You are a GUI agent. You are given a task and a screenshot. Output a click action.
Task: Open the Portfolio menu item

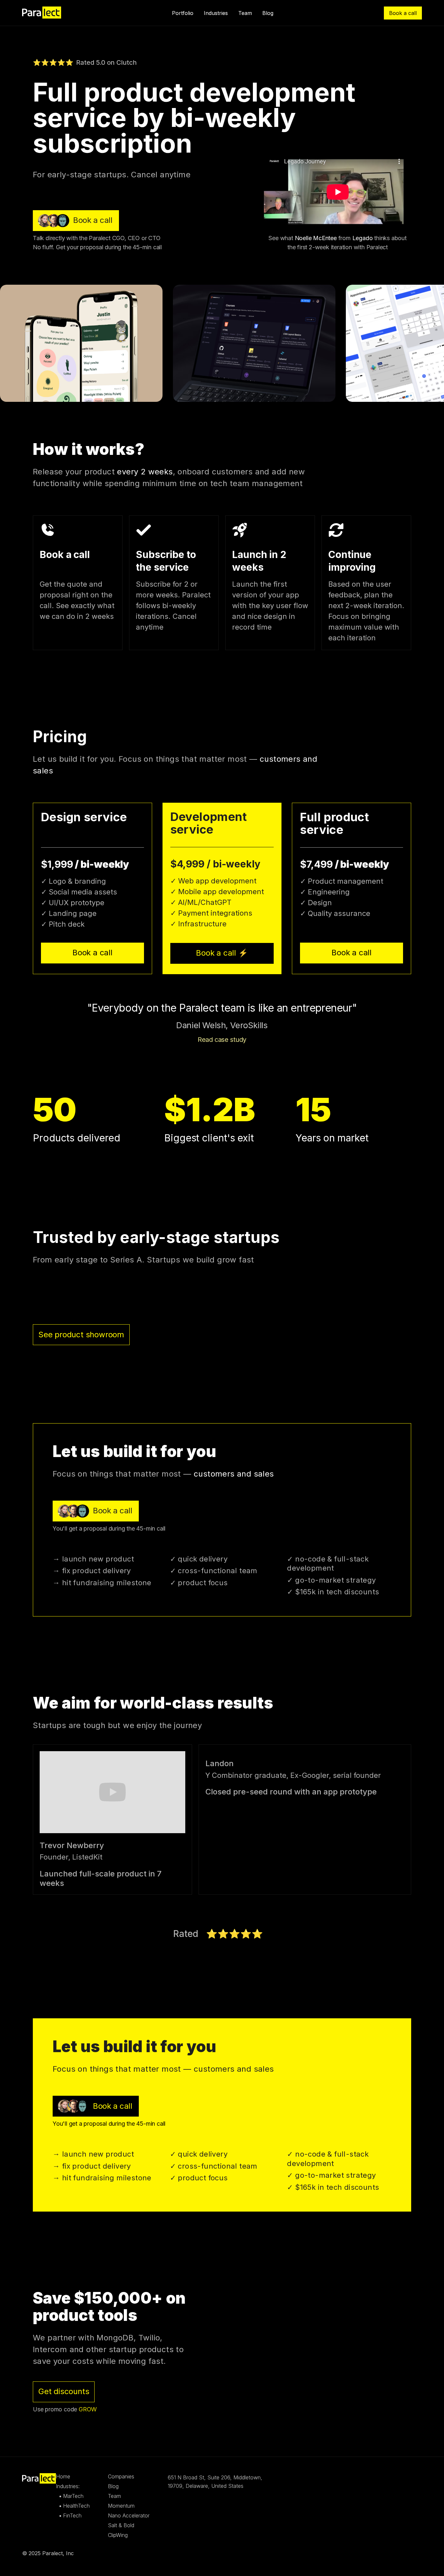point(182,13)
